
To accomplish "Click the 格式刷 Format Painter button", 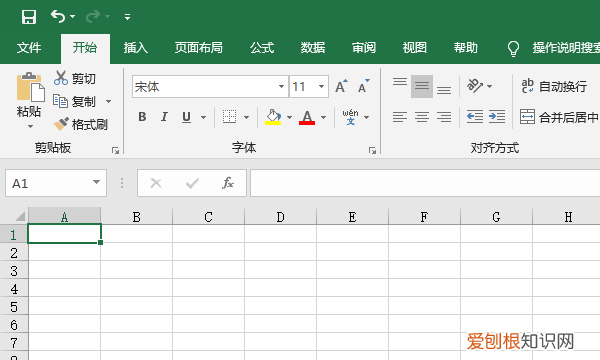I will 80,124.
